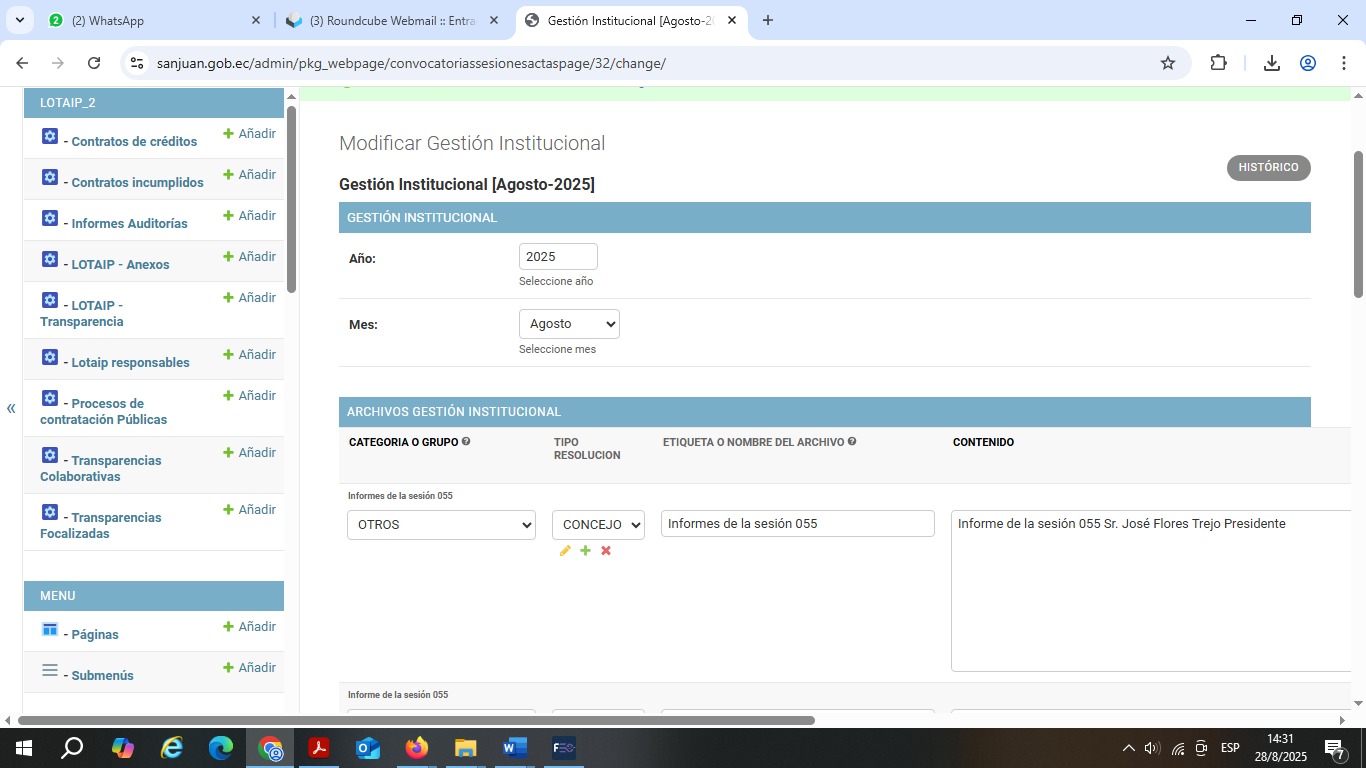Click the Año input field
The height and width of the screenshot is (768, 1366).
tap(558, 257)
